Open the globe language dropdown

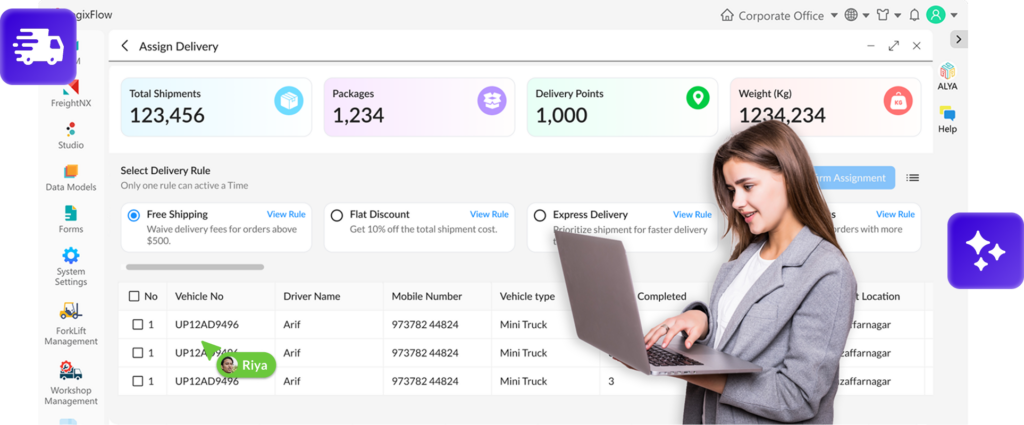click(x=856, y=15)
